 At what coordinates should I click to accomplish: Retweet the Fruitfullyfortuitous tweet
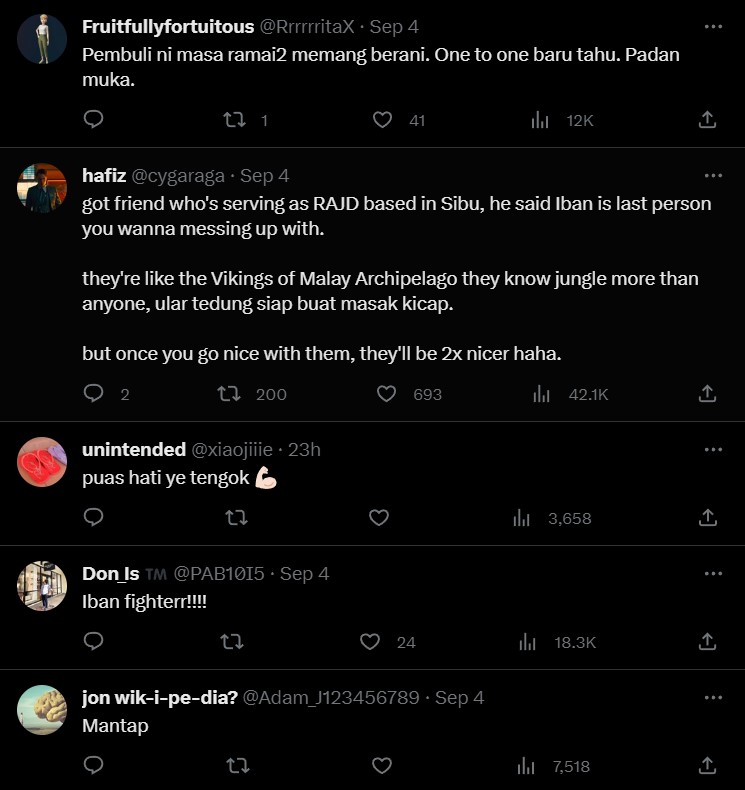(234, 120)
